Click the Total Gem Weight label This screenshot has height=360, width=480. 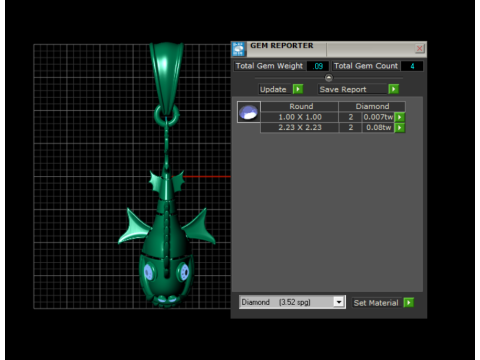269,66
